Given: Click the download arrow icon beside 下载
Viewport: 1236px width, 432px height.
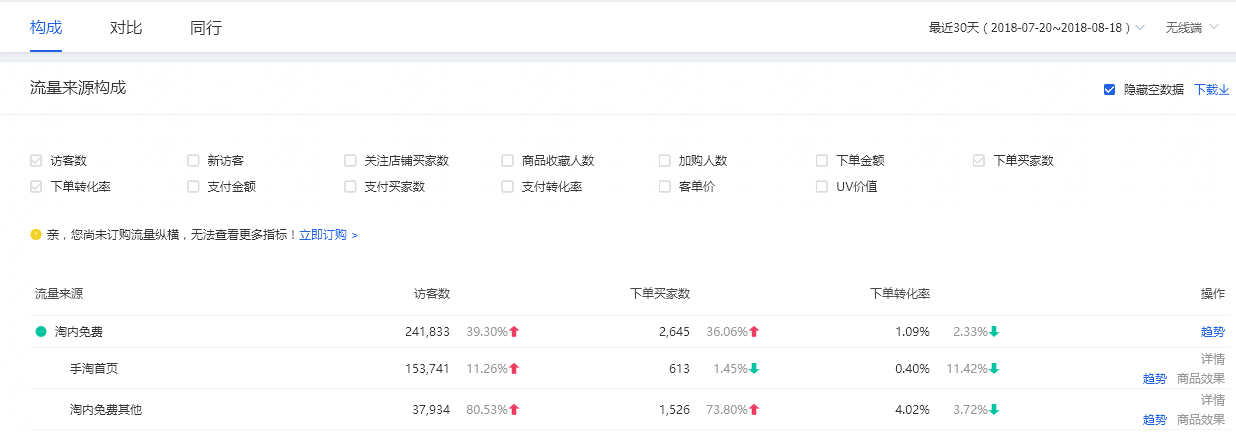Looking at the screenshot, I should click(x=1225, y=90).
